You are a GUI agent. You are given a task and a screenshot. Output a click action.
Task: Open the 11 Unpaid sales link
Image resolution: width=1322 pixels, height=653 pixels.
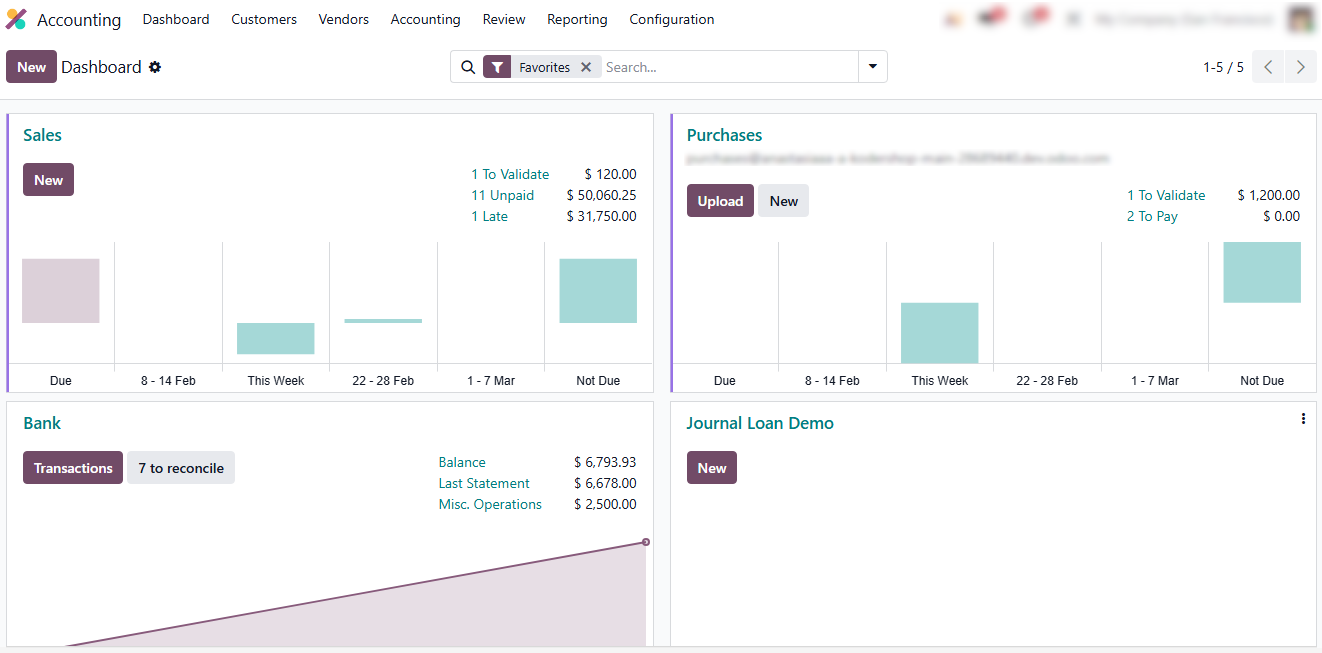tap(502, 195)
